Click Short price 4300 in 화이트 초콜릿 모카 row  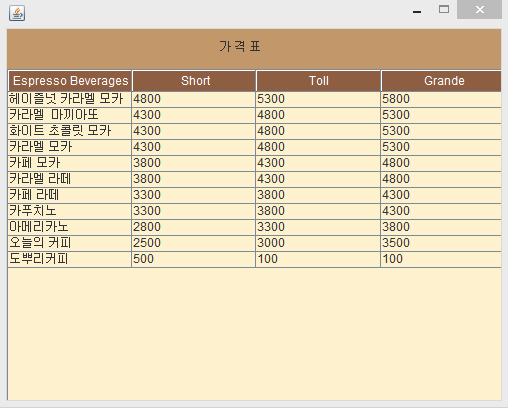194,131
